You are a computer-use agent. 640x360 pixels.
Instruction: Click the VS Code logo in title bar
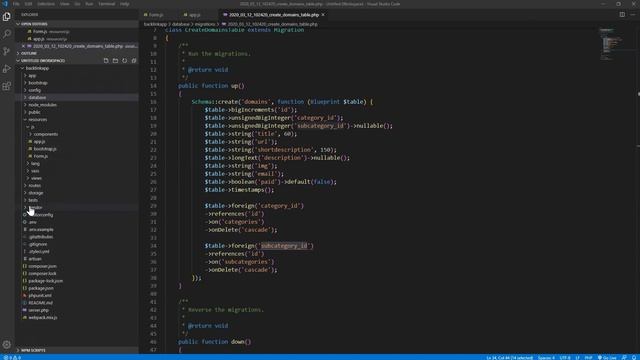pos(5,4)
